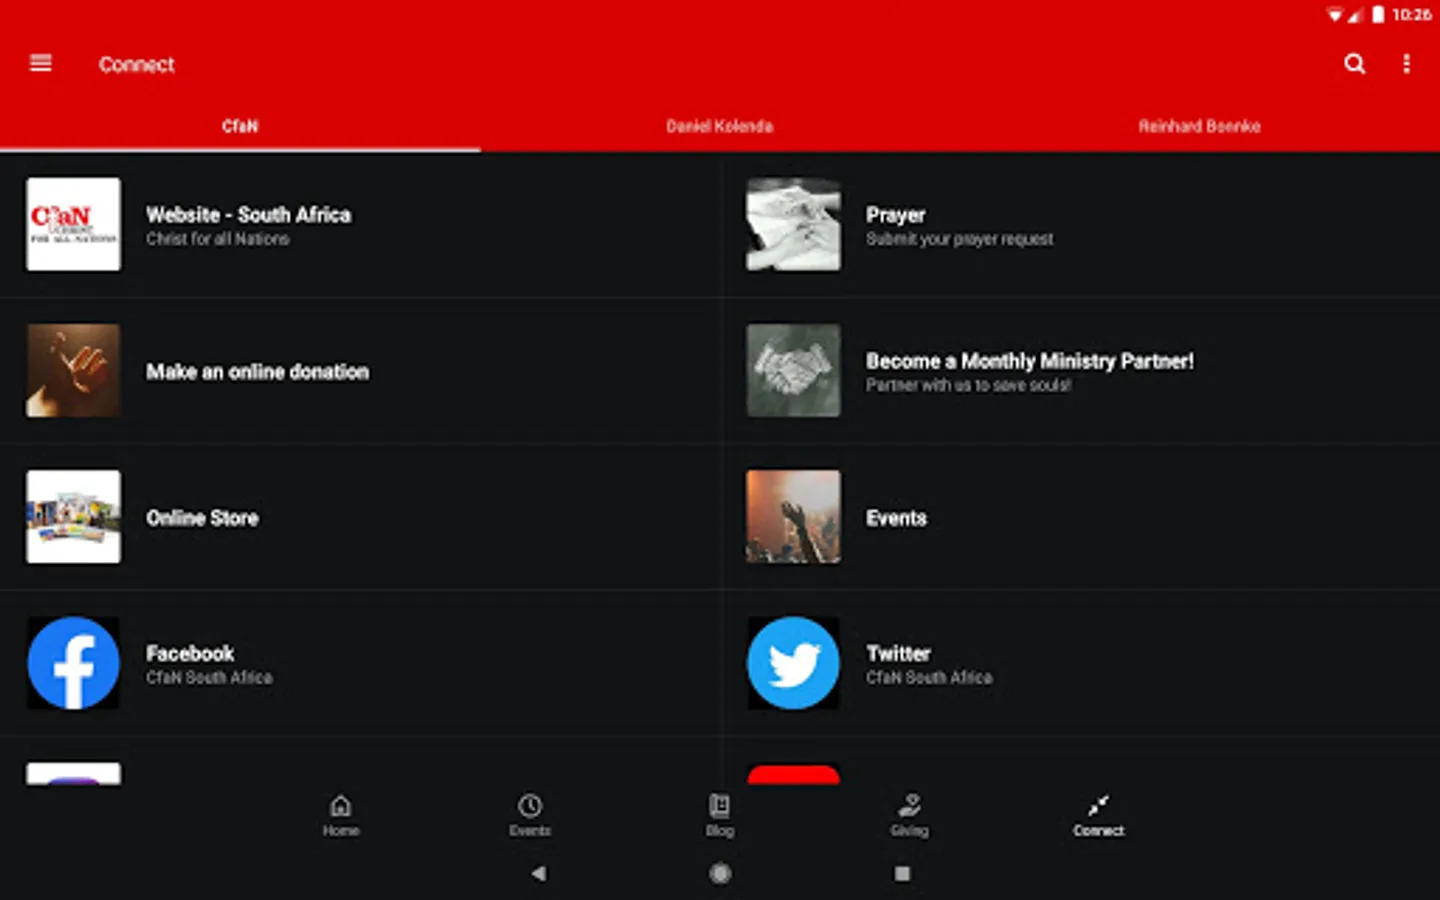
Task: Click the battery icon in status bar
Action: (1378, 14)
